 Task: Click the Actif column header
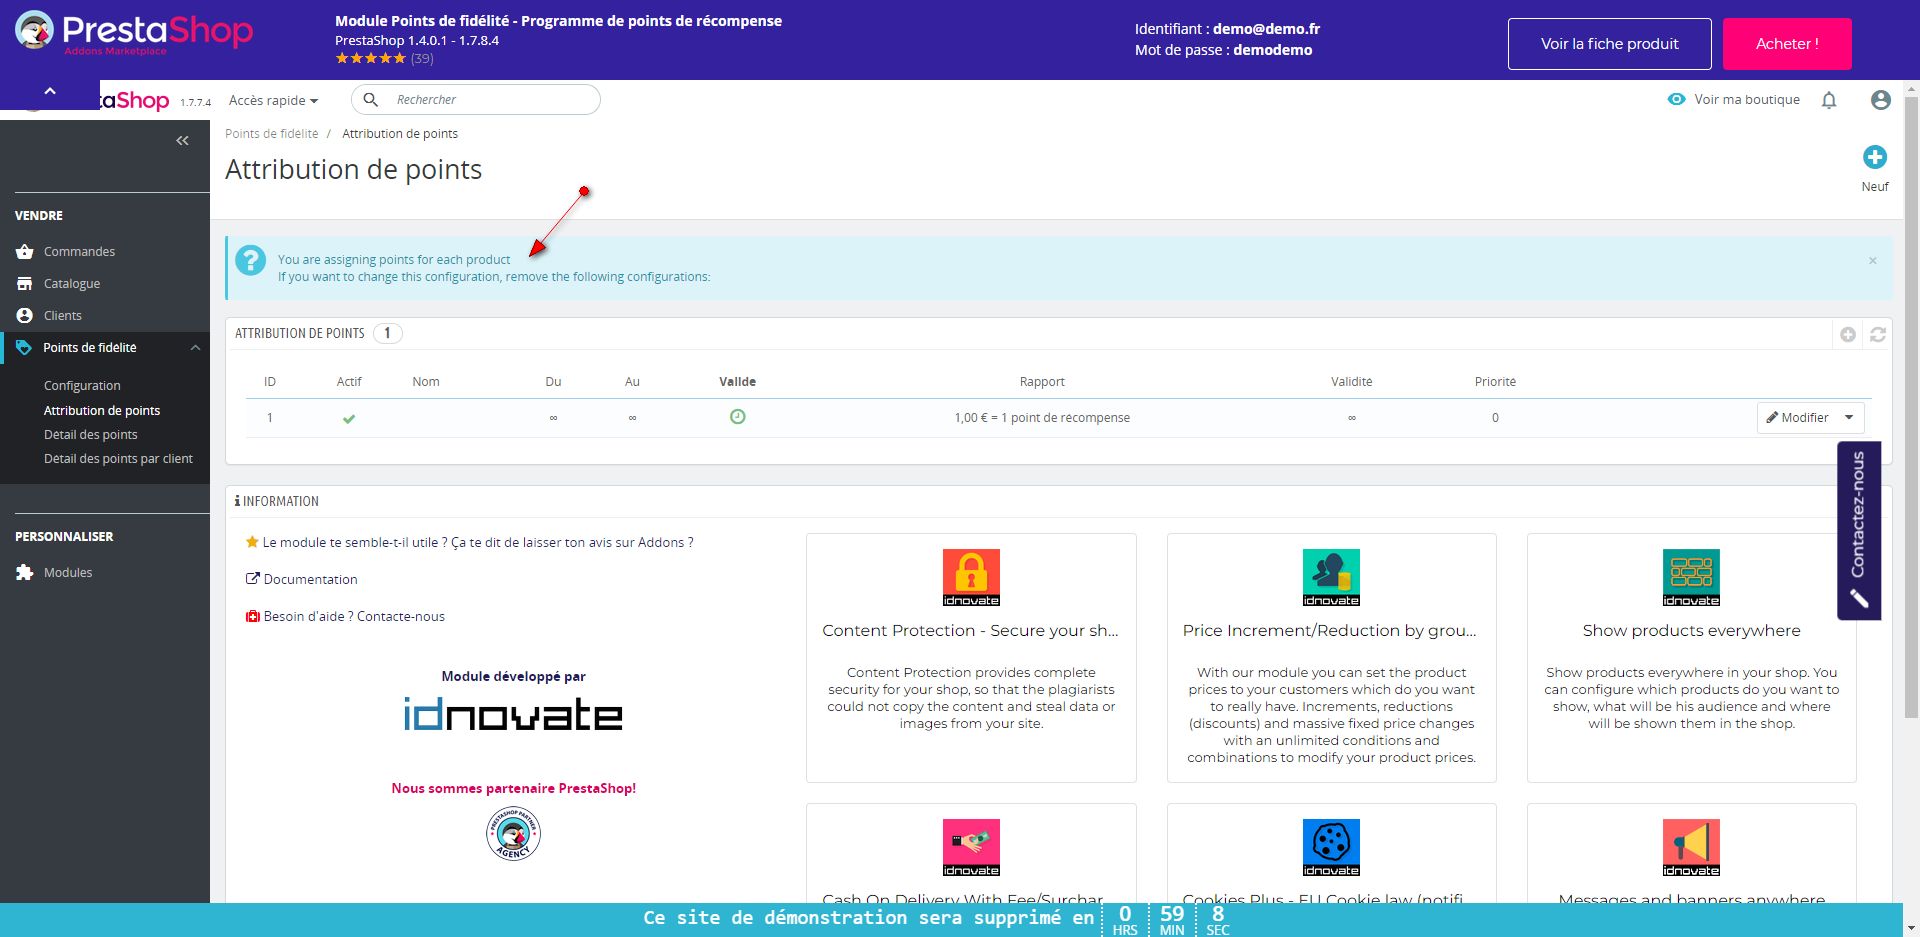click(349, 382)
